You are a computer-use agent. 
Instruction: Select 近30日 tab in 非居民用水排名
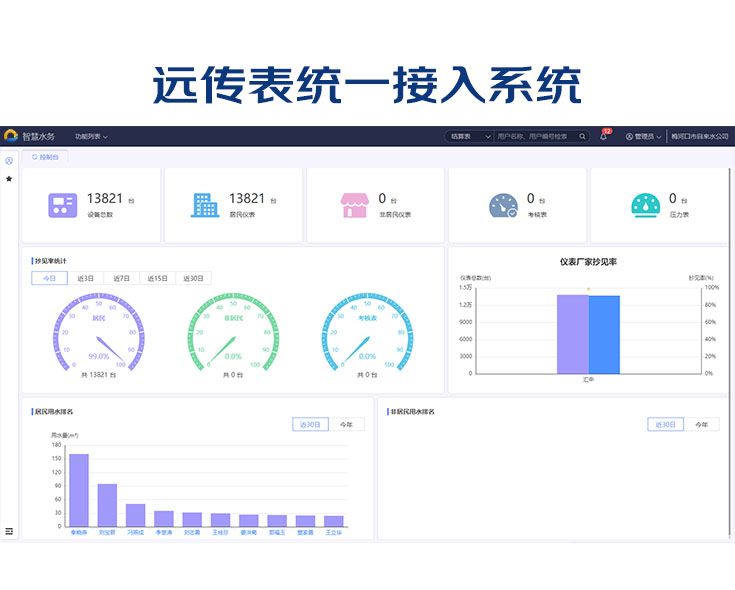click(665, 425)
